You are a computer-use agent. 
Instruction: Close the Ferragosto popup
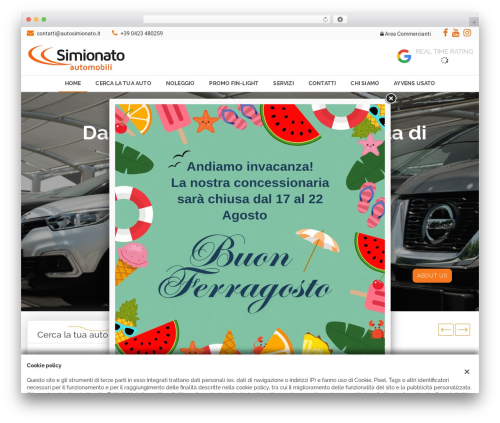click(x=391, y=98)
